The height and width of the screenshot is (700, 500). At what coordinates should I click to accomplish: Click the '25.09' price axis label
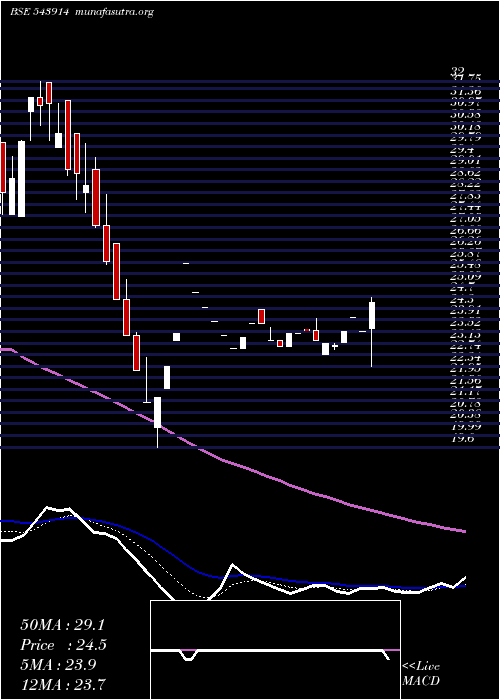[466, 277]
